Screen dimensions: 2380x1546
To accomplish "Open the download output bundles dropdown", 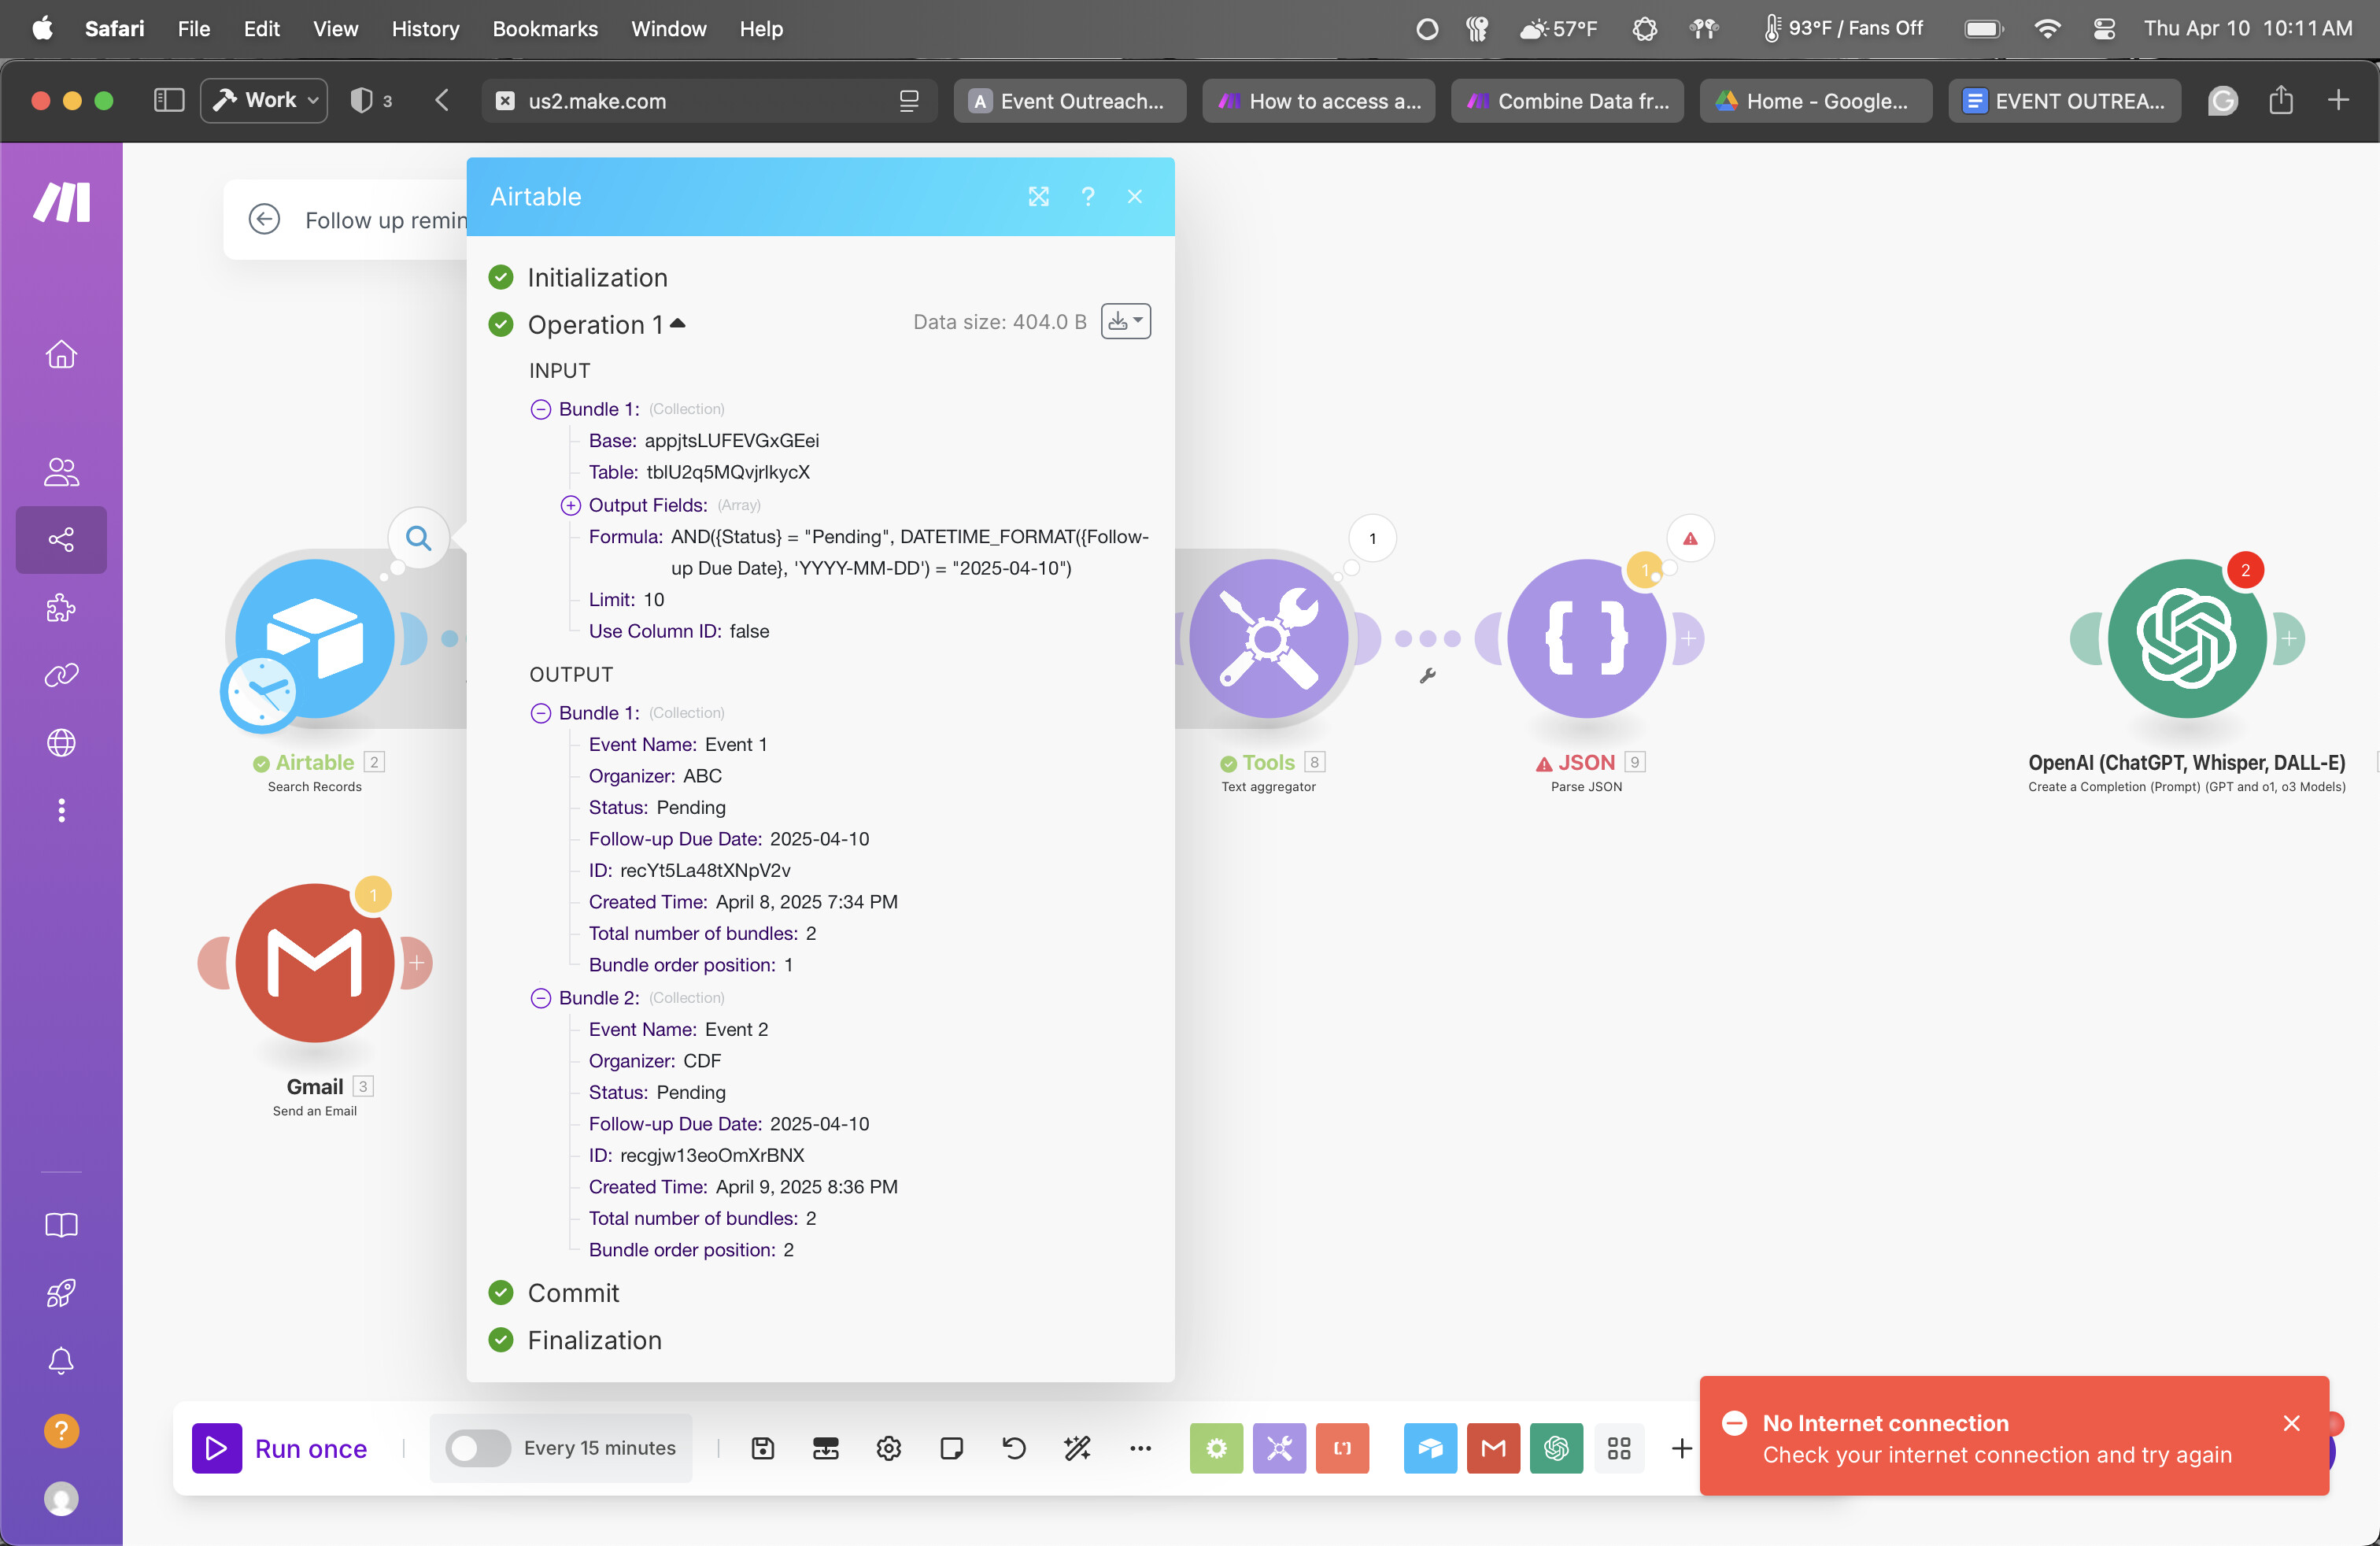I will (x=1125, y=322).
